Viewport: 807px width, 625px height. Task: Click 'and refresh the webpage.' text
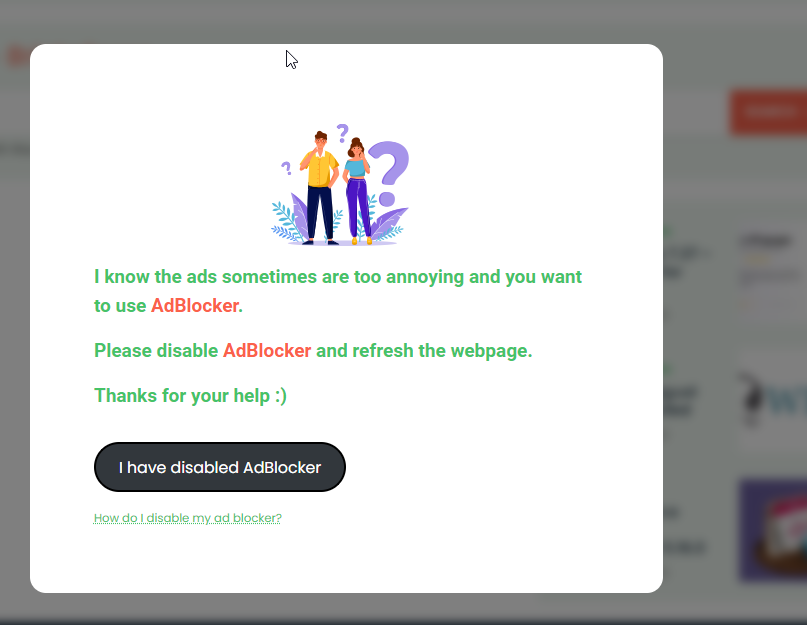(424, 351)
